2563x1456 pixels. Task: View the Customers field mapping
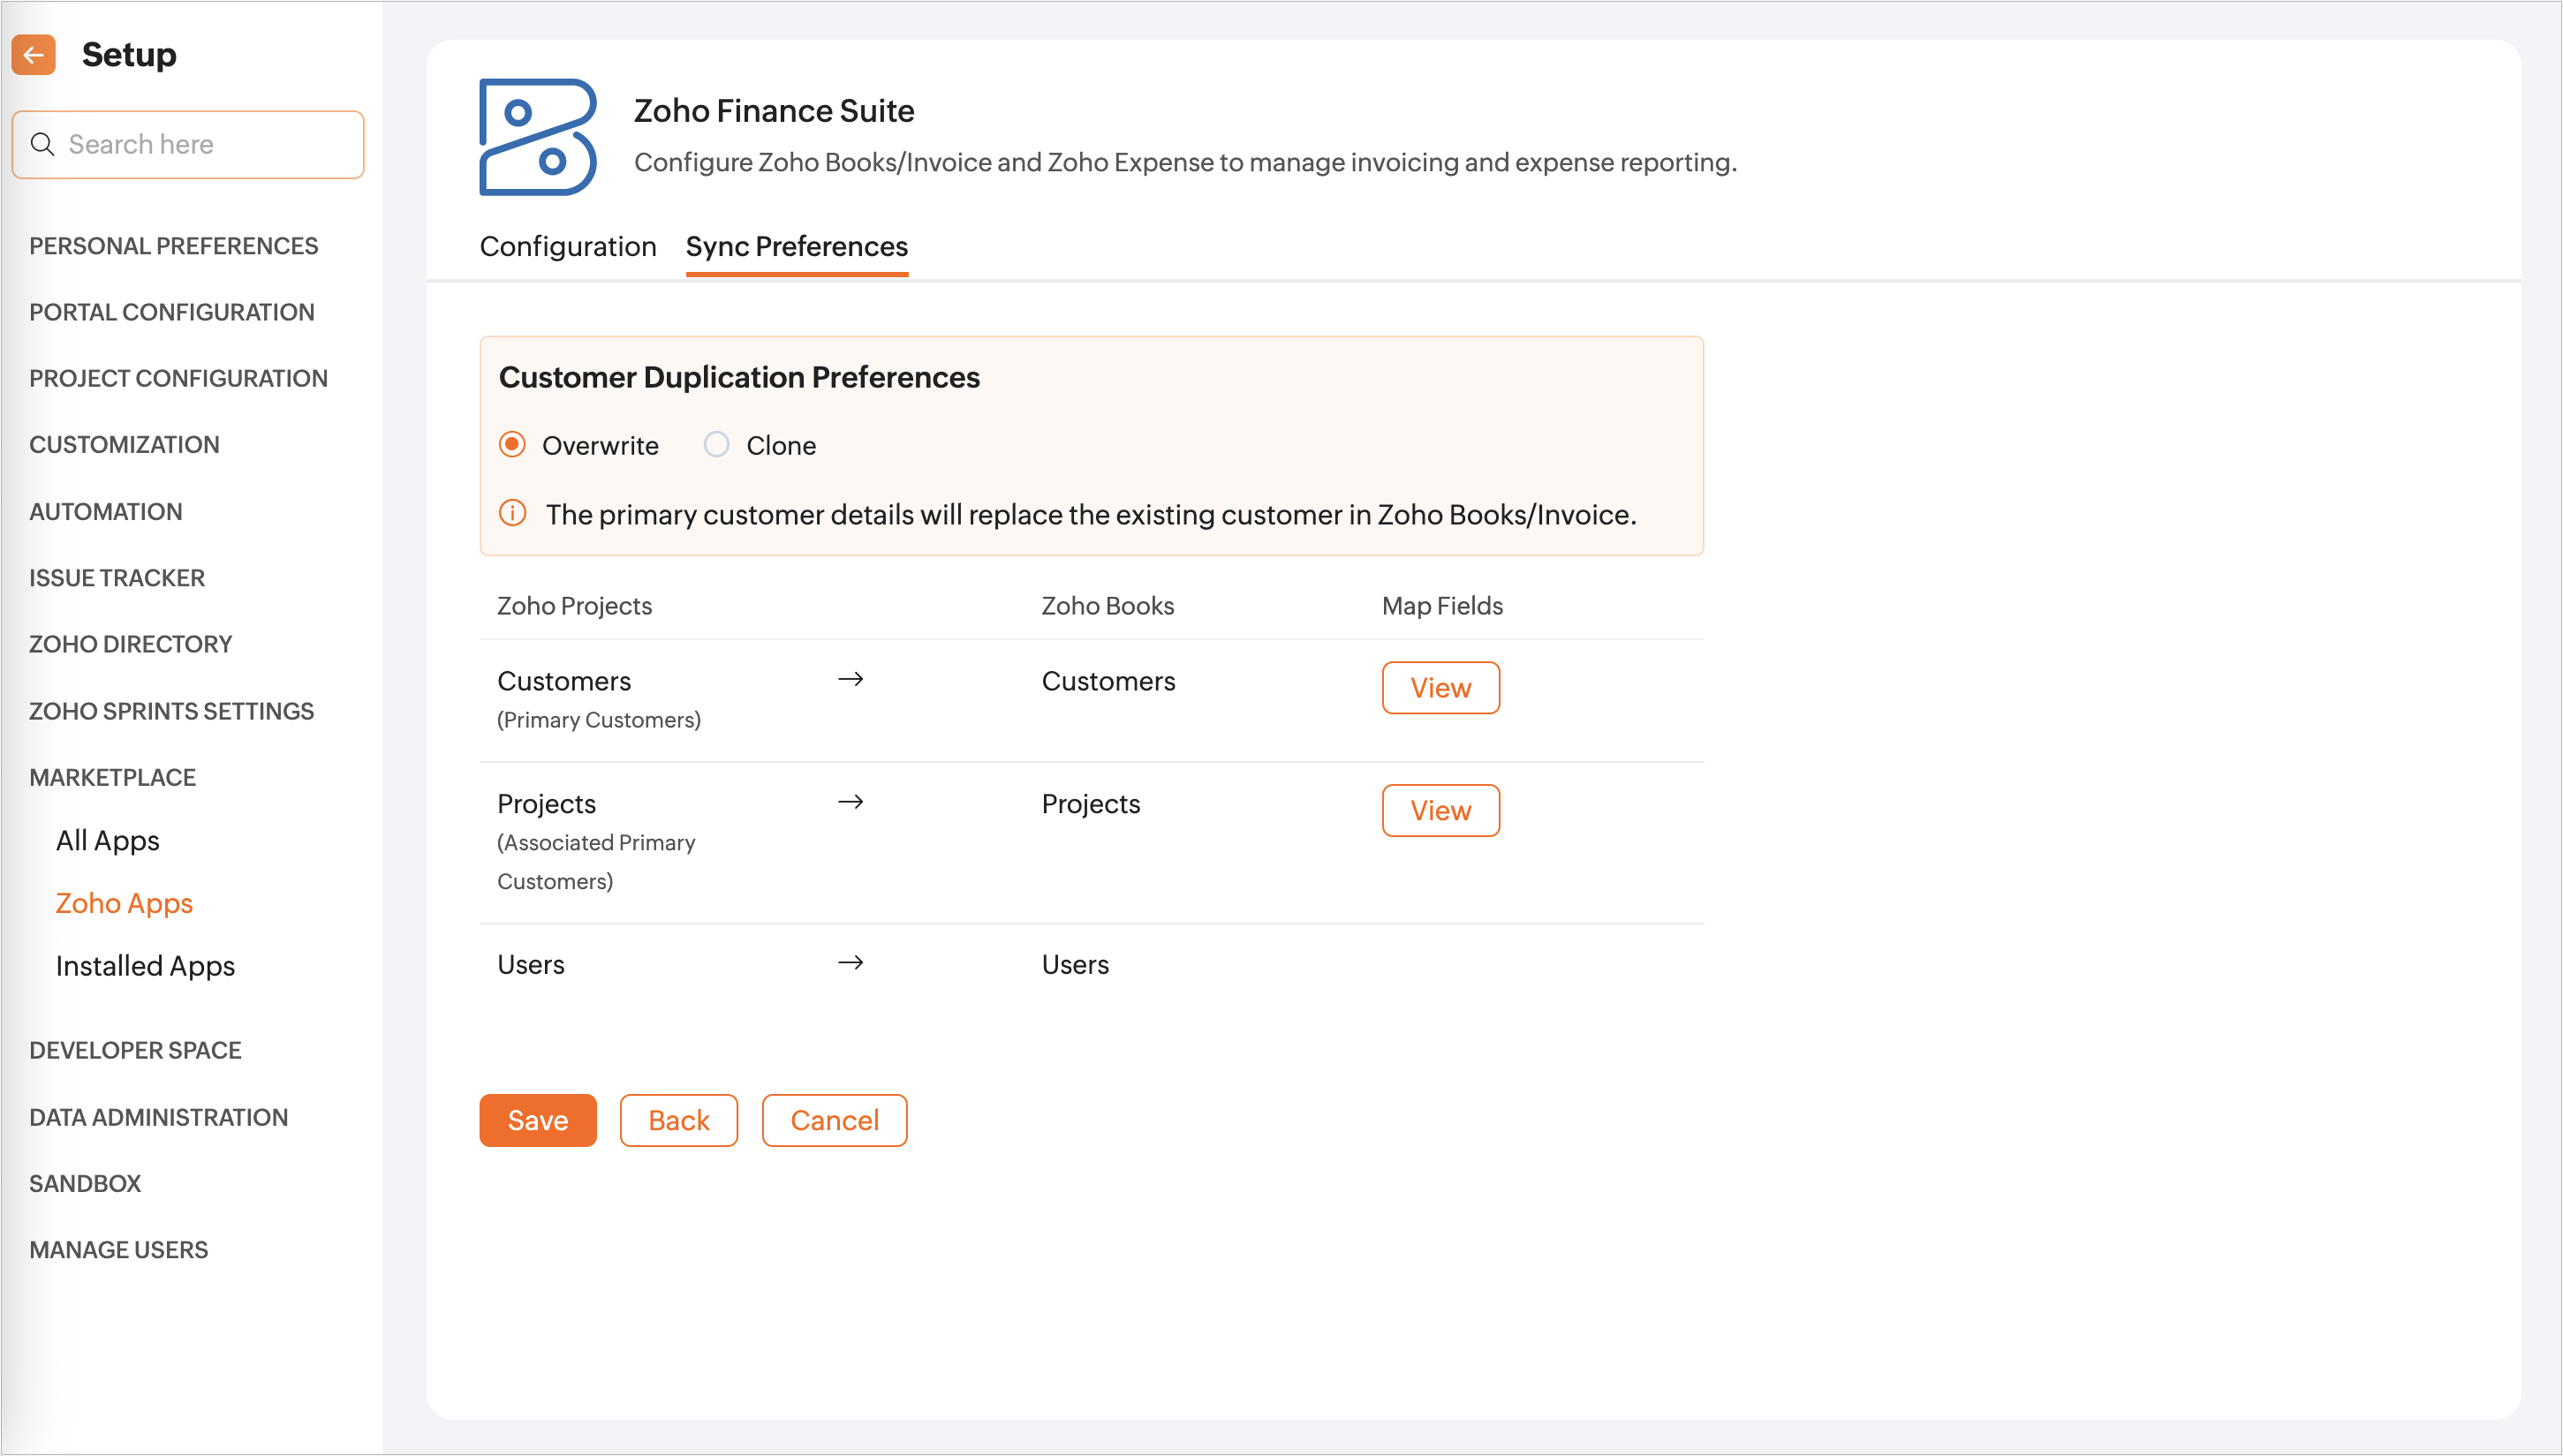pos(1440,688)
